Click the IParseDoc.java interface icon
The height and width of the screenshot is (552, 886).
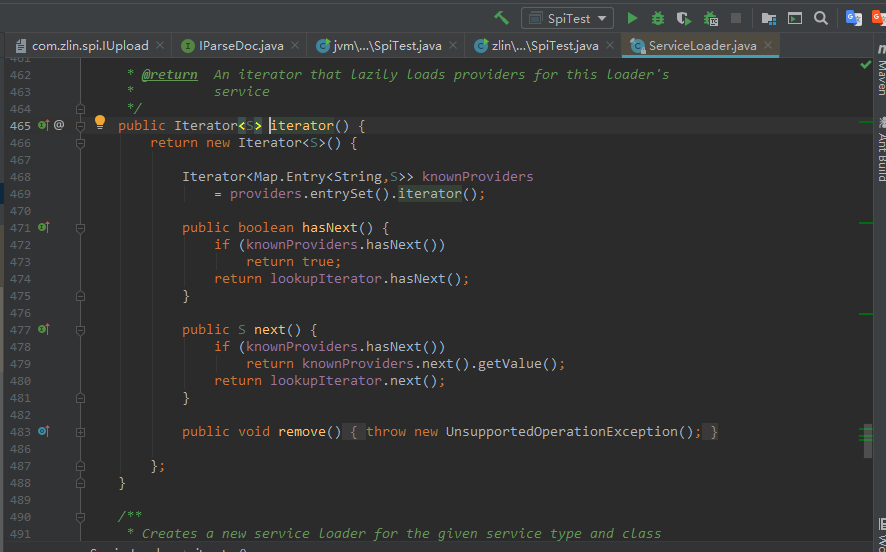coord(188,46)
